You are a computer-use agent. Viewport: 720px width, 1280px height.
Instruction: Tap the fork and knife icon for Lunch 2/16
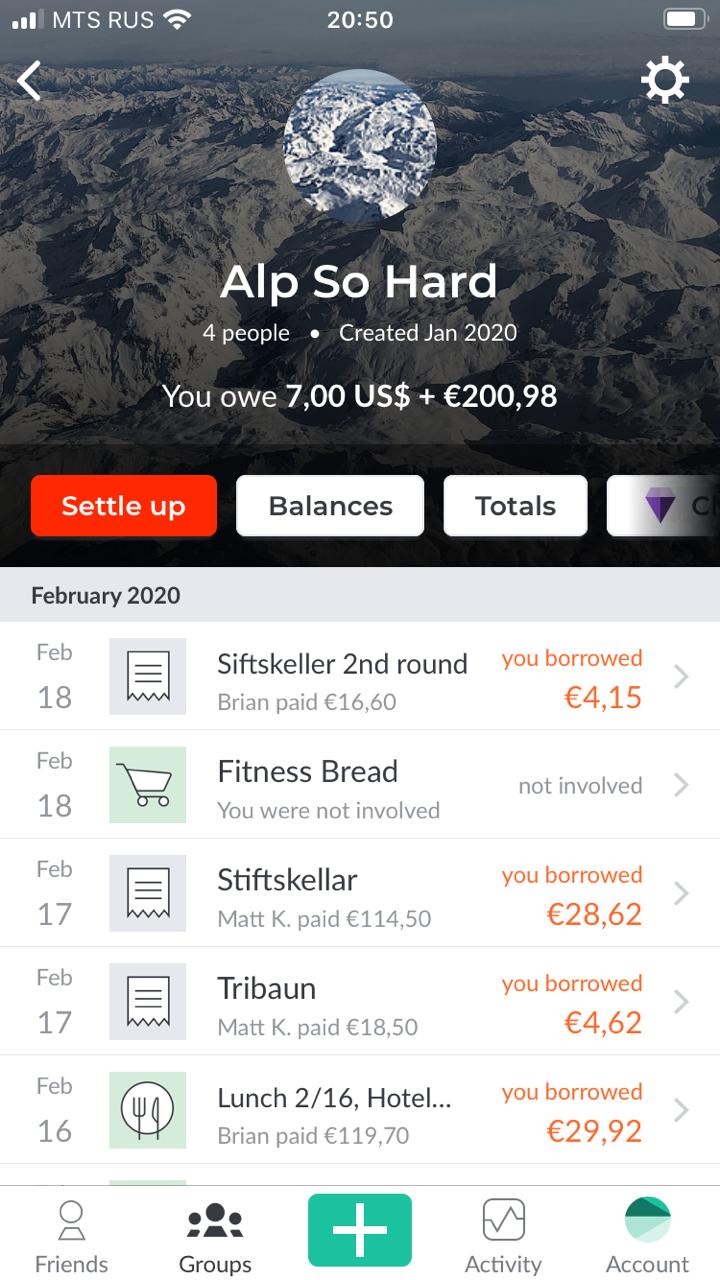[x=148, y=1110]
